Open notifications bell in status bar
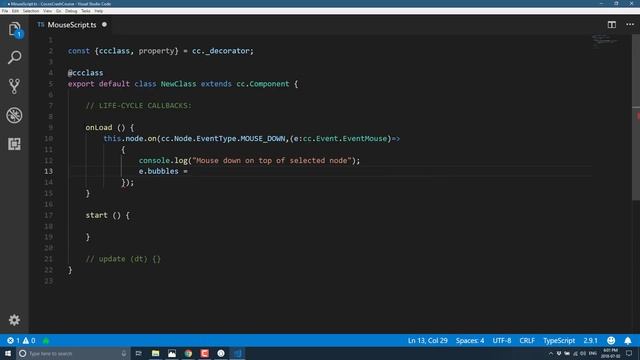The height and width of the screenshot is (360, 640). click(628, 340)
